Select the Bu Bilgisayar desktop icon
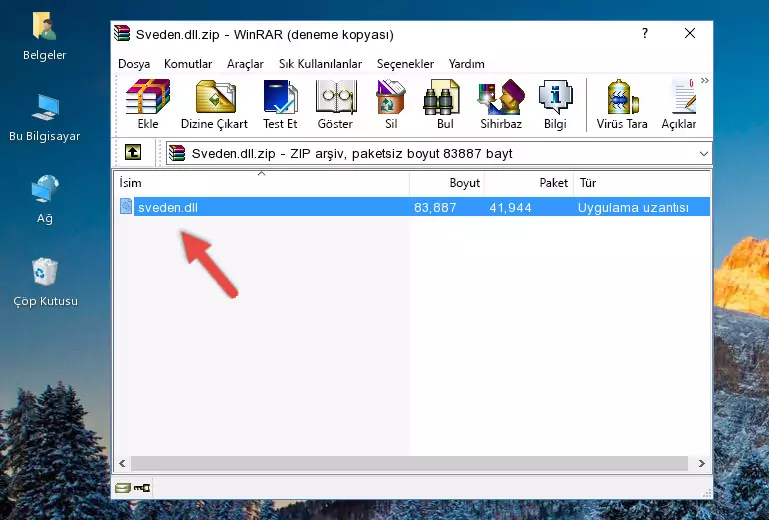Screen dimensions: 769x520 coord(45,118)
